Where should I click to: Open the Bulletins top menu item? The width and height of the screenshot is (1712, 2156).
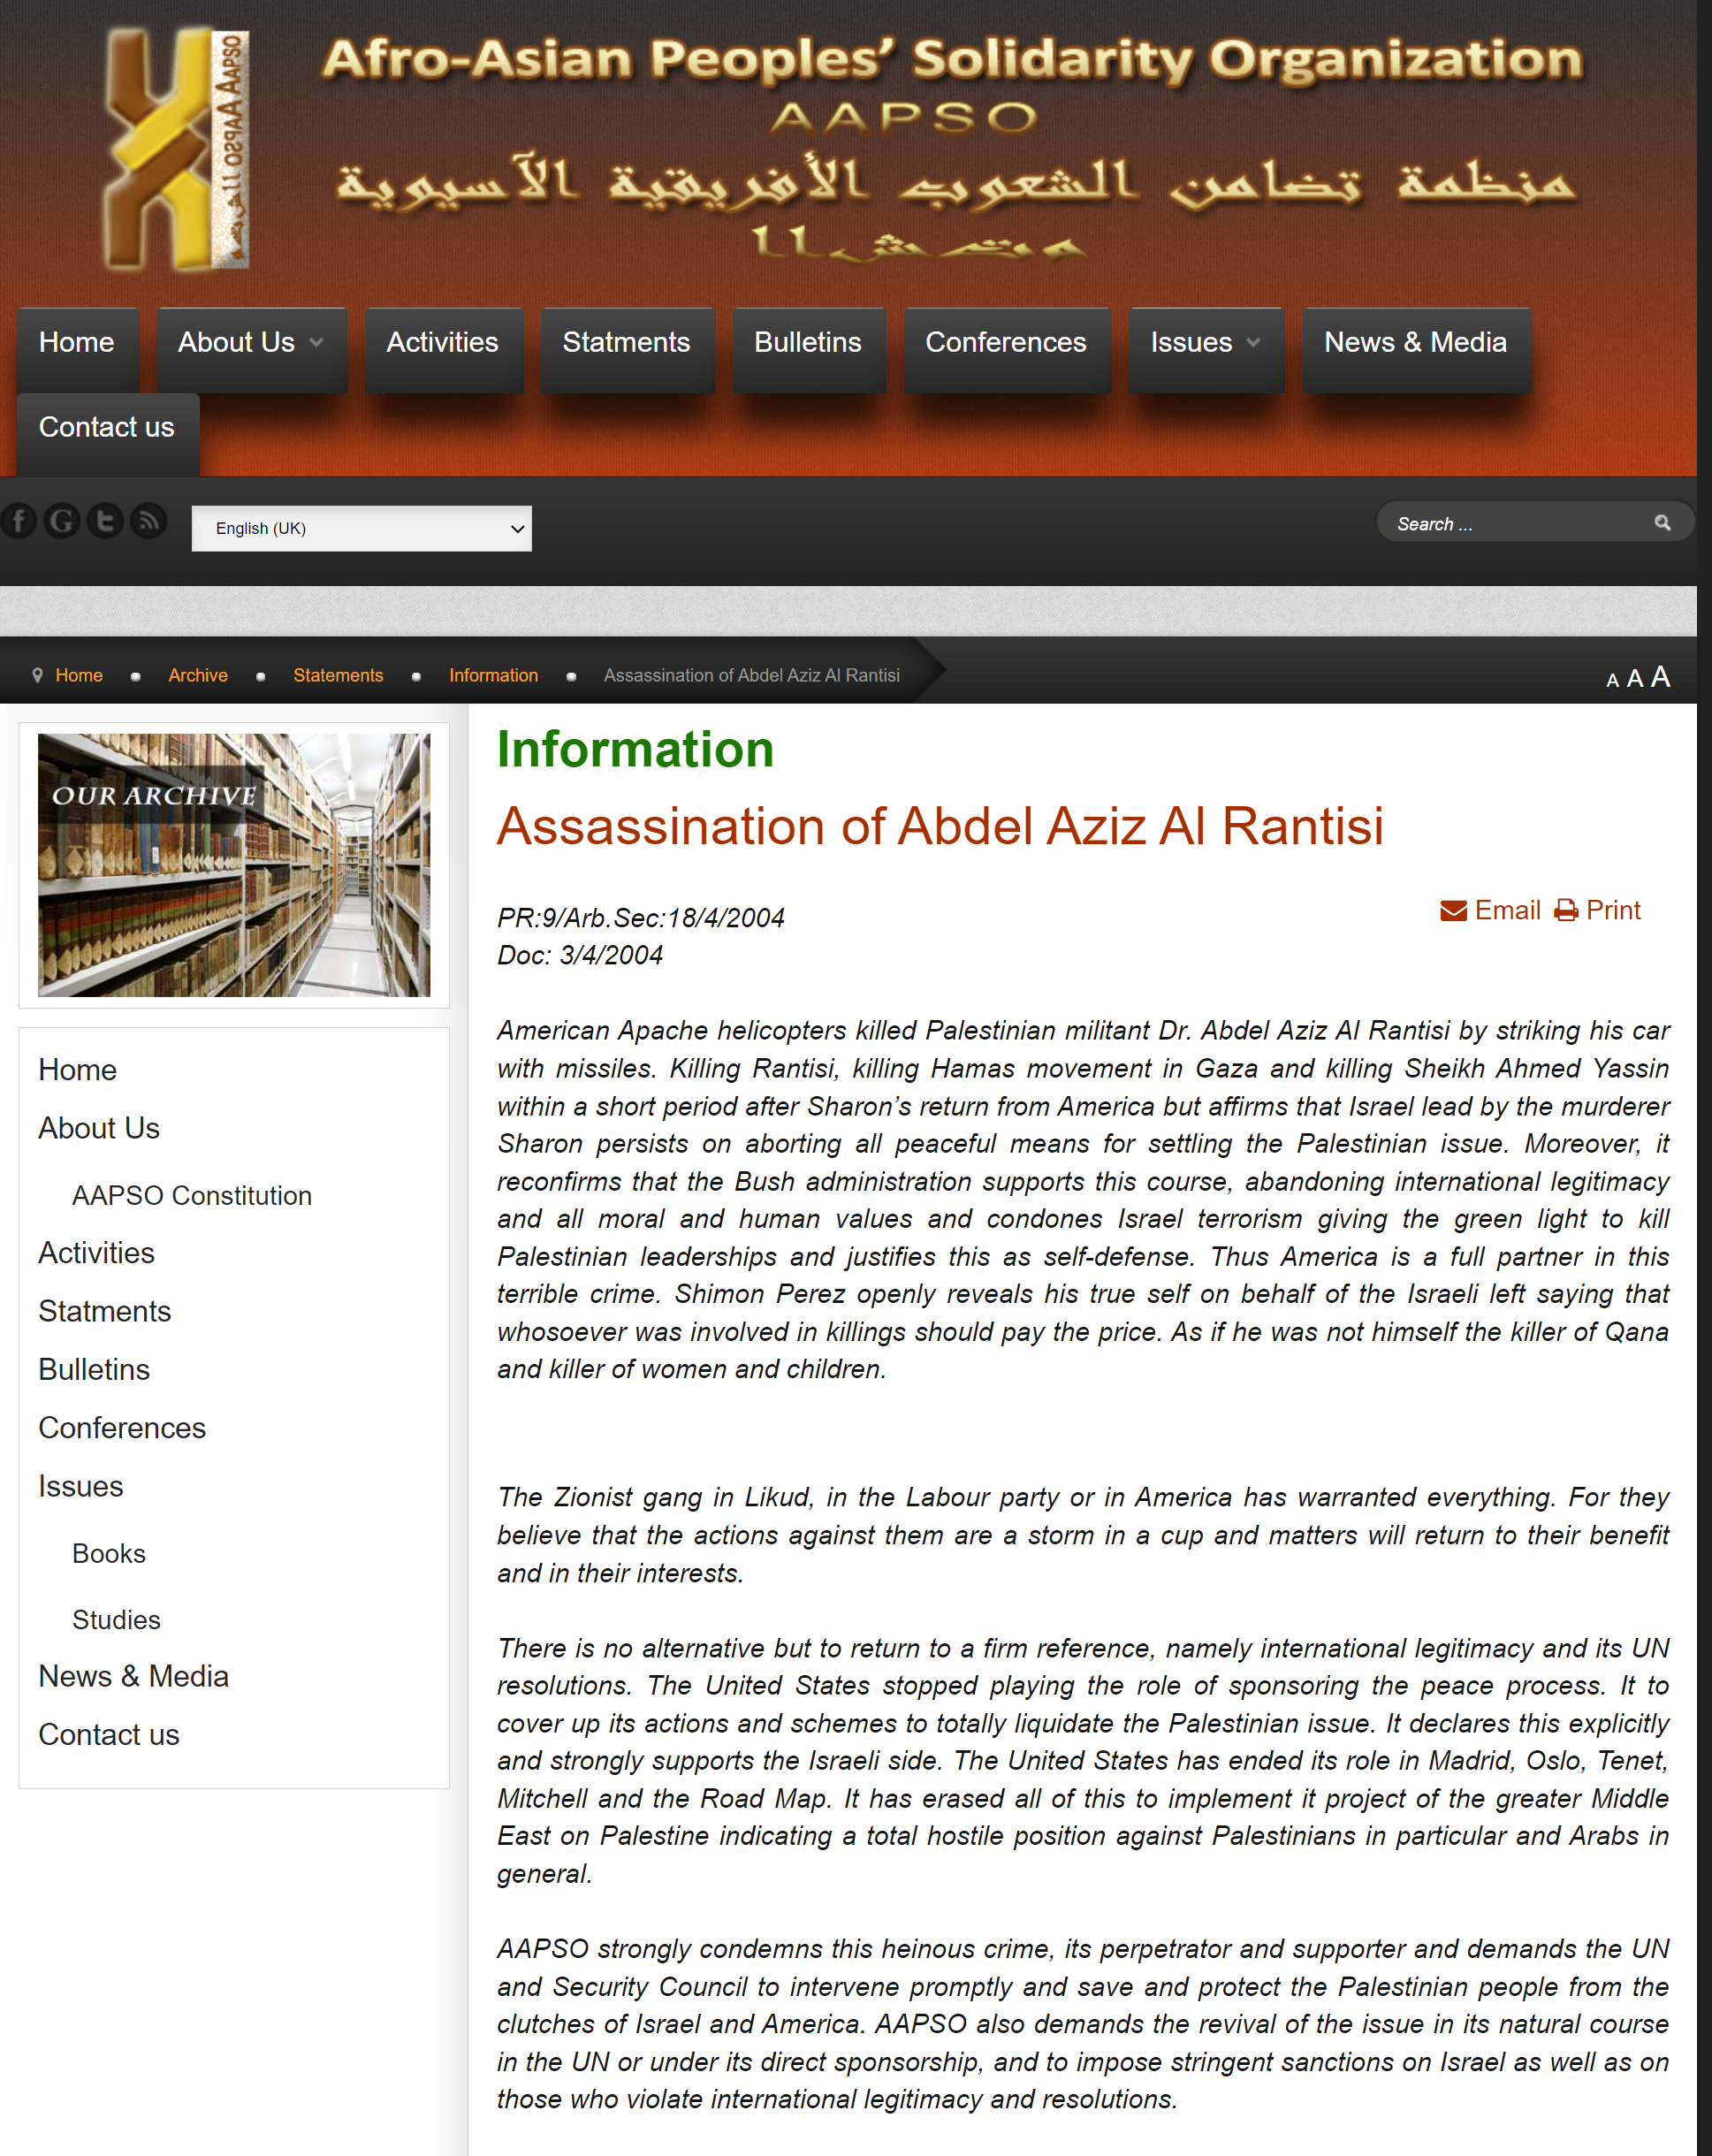point(807,343)
